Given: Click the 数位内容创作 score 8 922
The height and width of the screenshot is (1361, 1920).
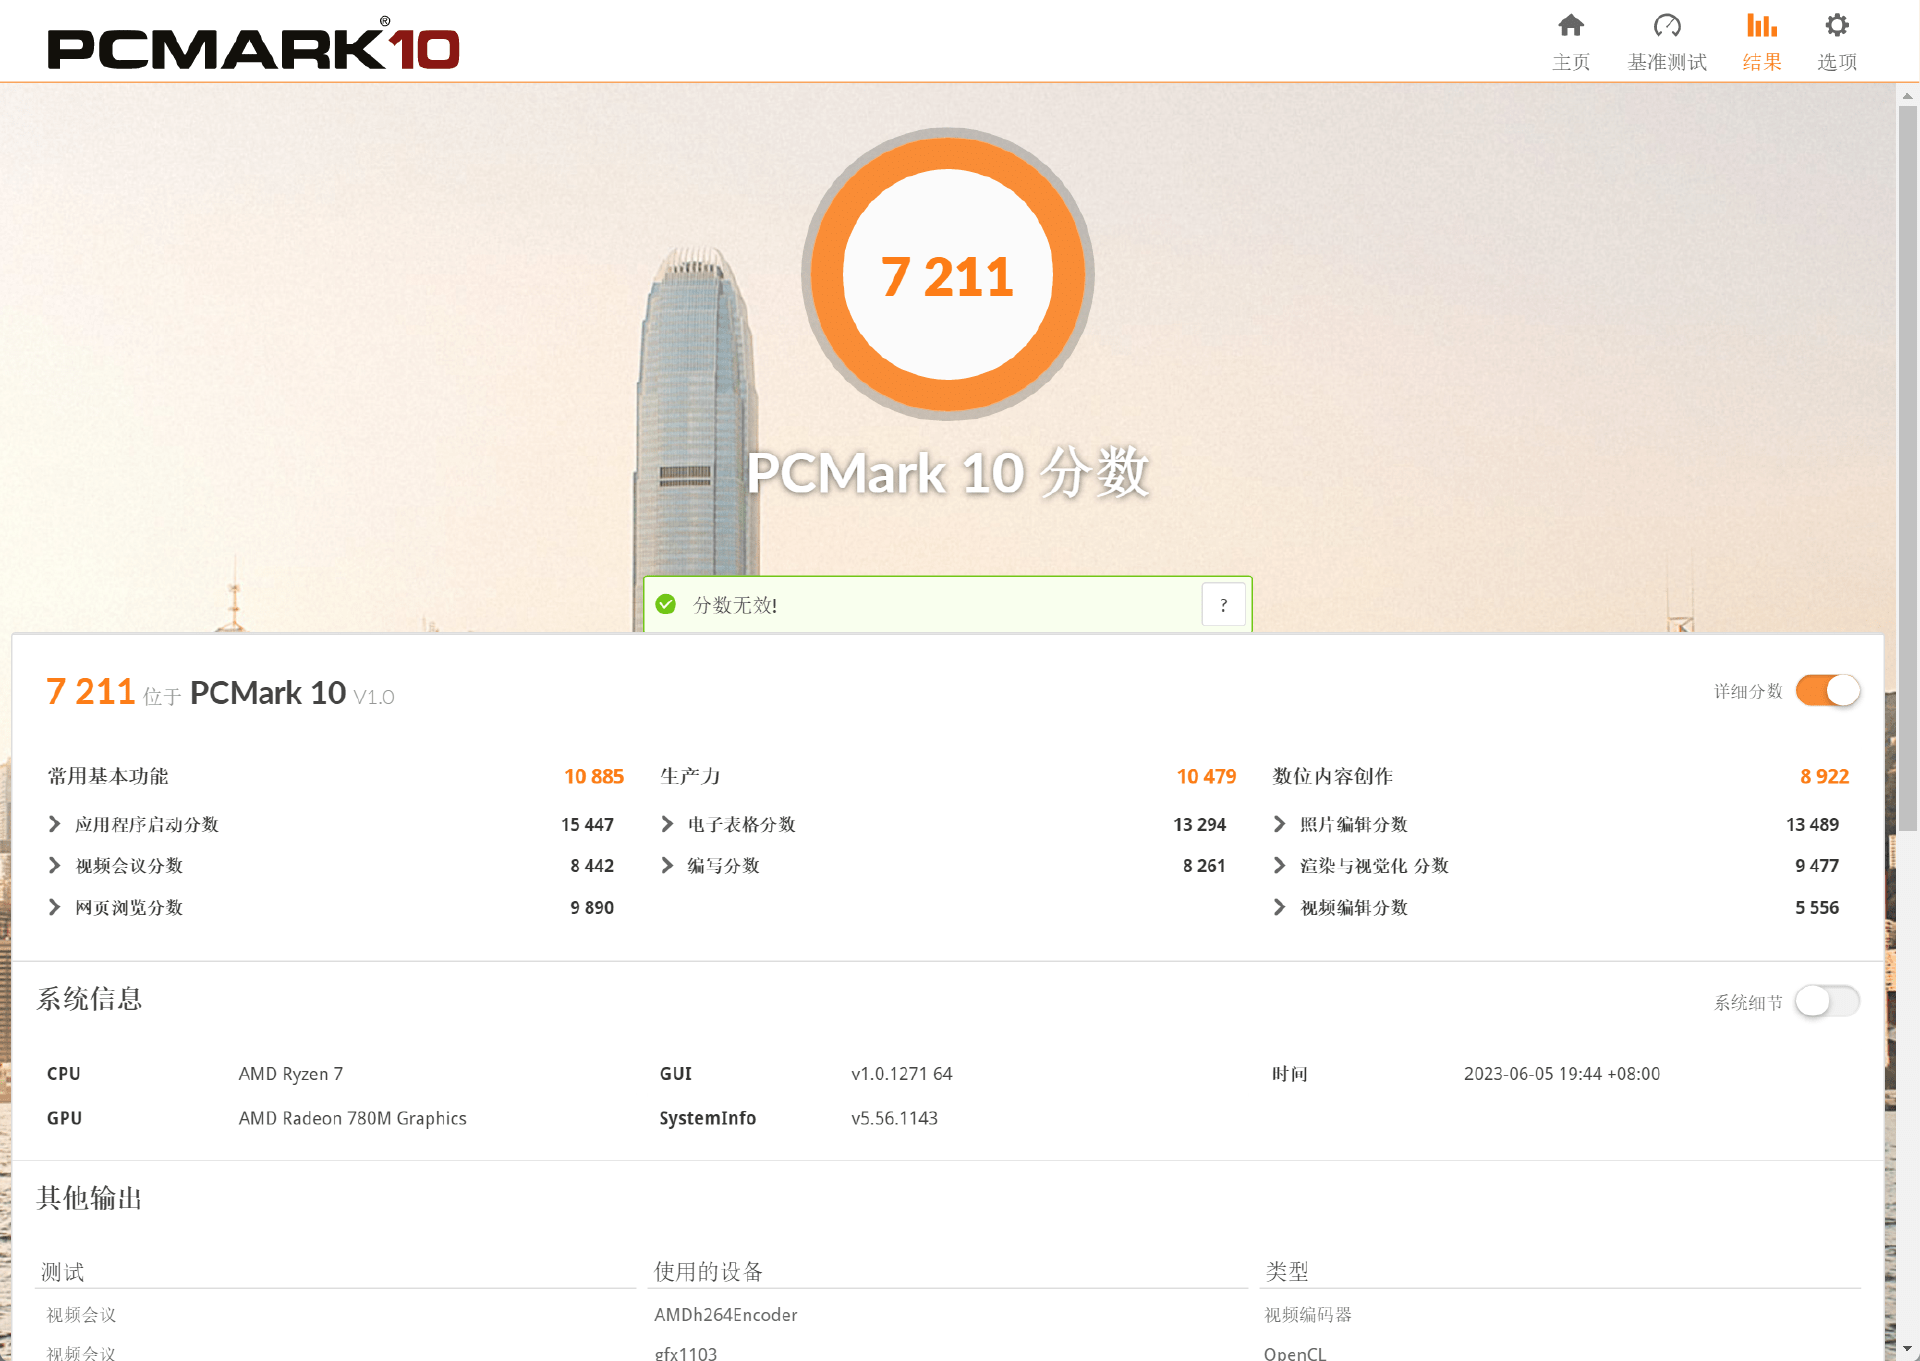Looking at the screenshot, I should [x=1824, y=776].
